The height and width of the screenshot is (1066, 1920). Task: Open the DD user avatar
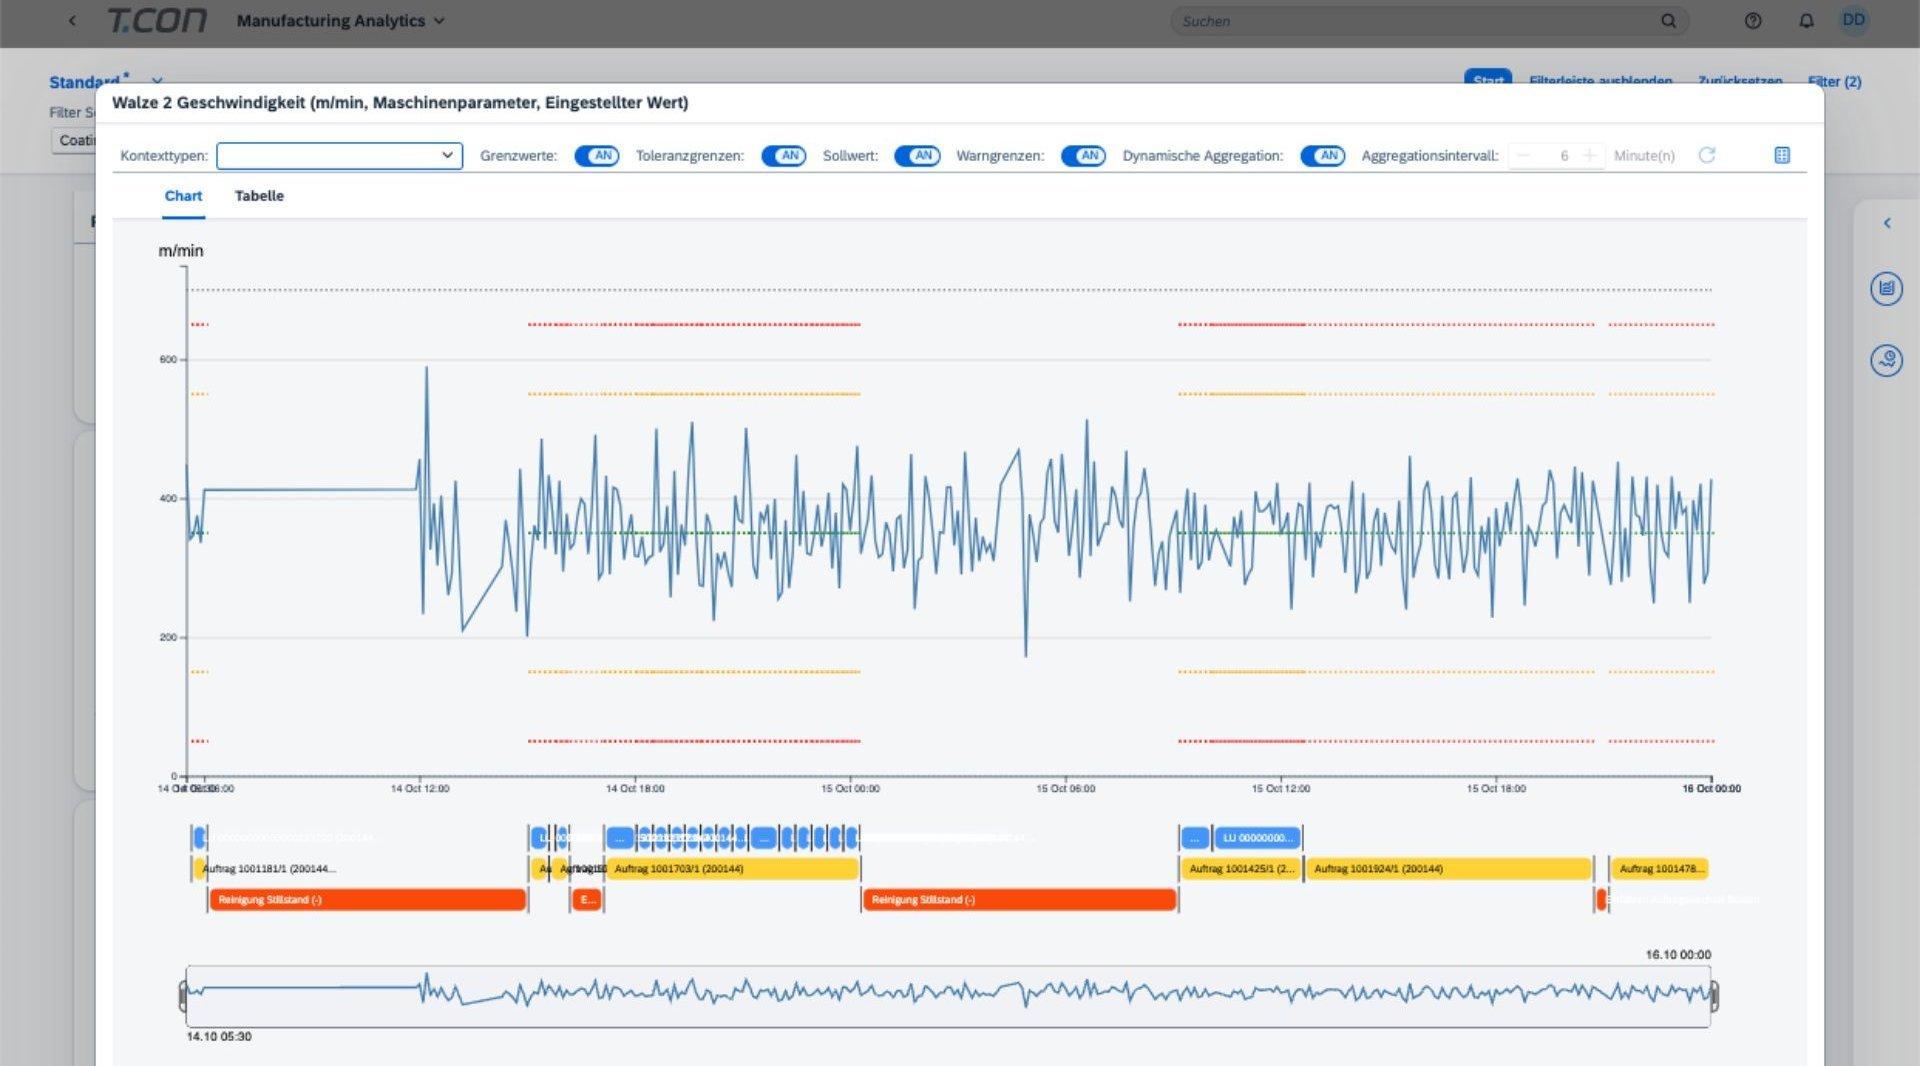(1853, 20)
